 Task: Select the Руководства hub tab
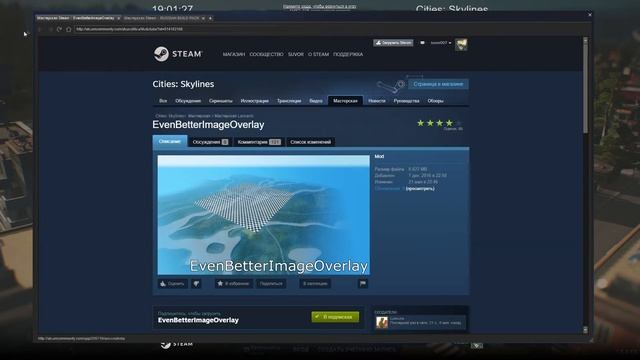pos(407,101)
